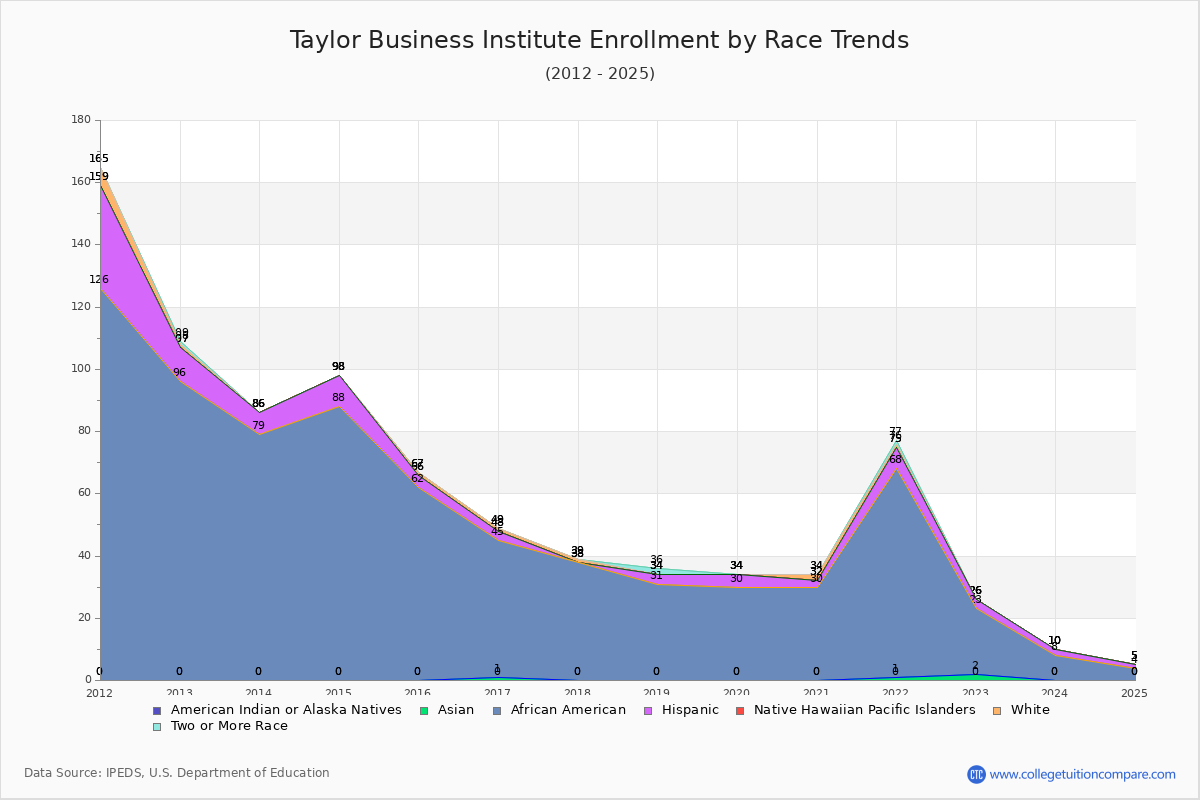1200x800 pixels.
Task: Open www.collegetuitioncompare.com link
Action: (1083, 774)
